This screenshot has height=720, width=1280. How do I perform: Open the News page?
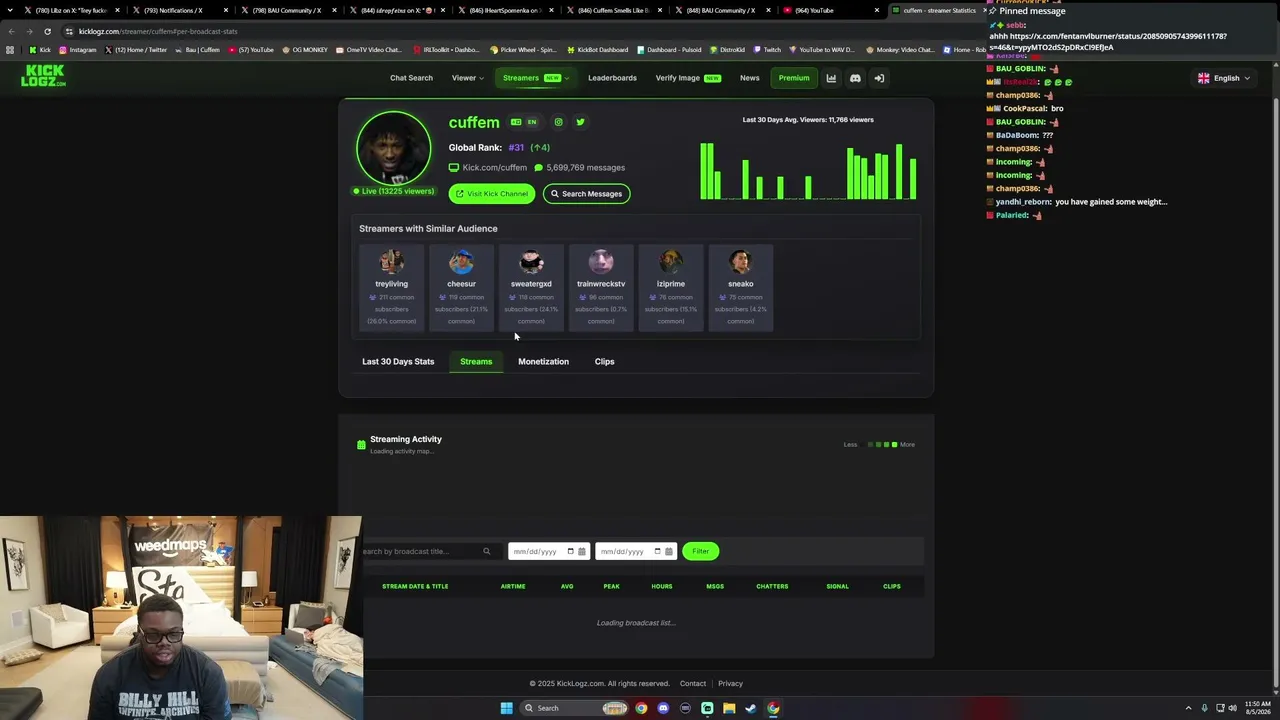point(749,78)
